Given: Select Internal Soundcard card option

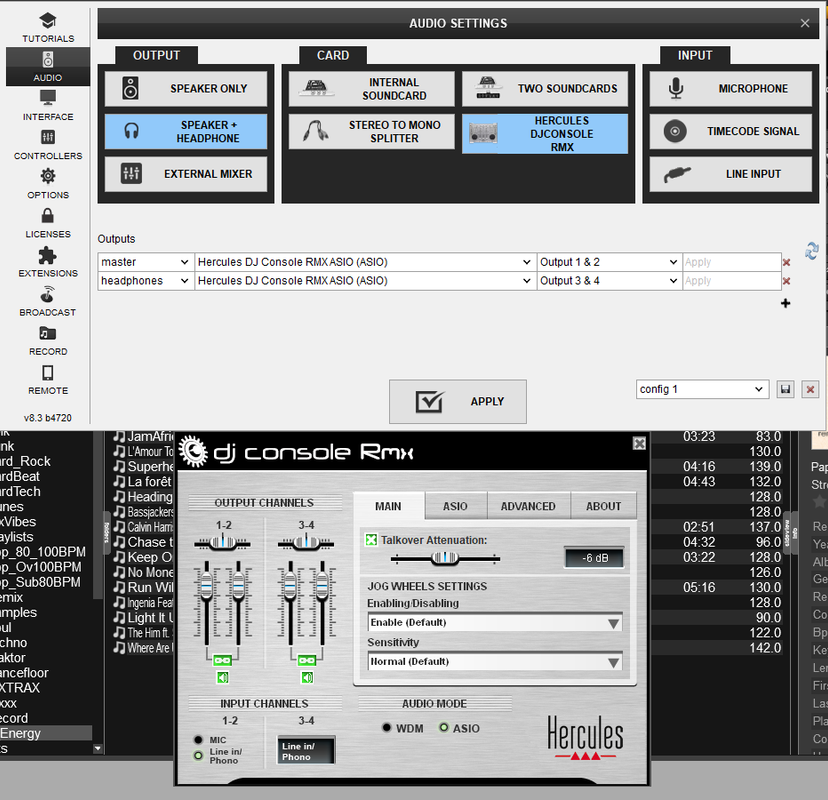Looking at the screenshot, I should (371, 89).
